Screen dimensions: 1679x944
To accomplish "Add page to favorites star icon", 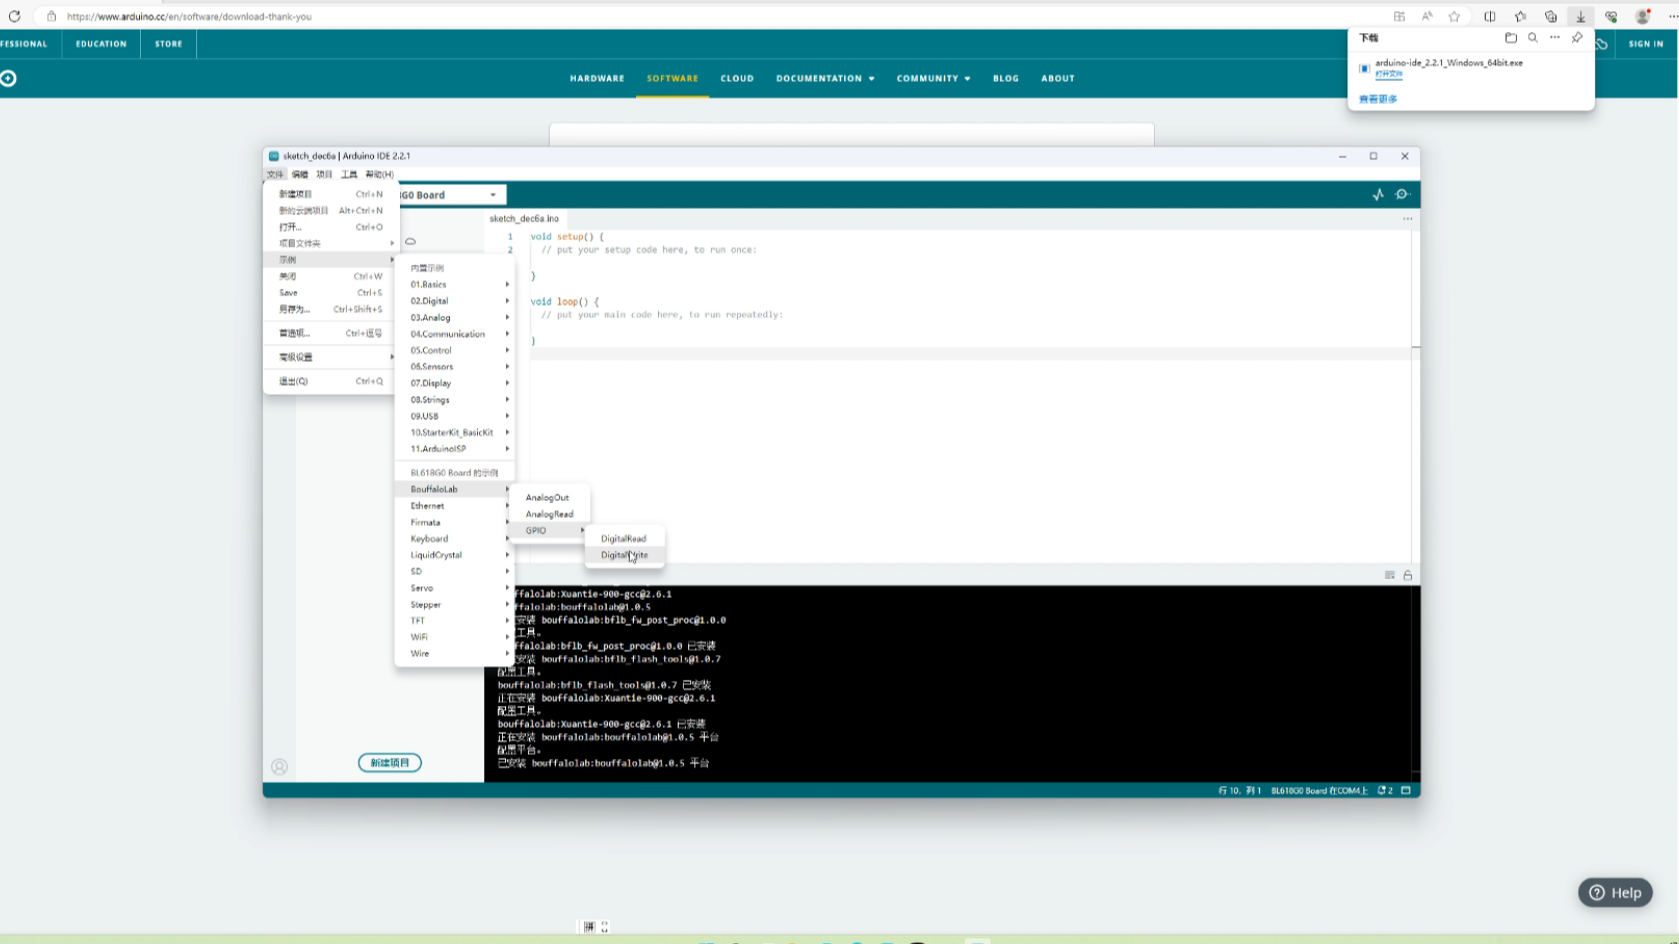I will (1454, 16).
